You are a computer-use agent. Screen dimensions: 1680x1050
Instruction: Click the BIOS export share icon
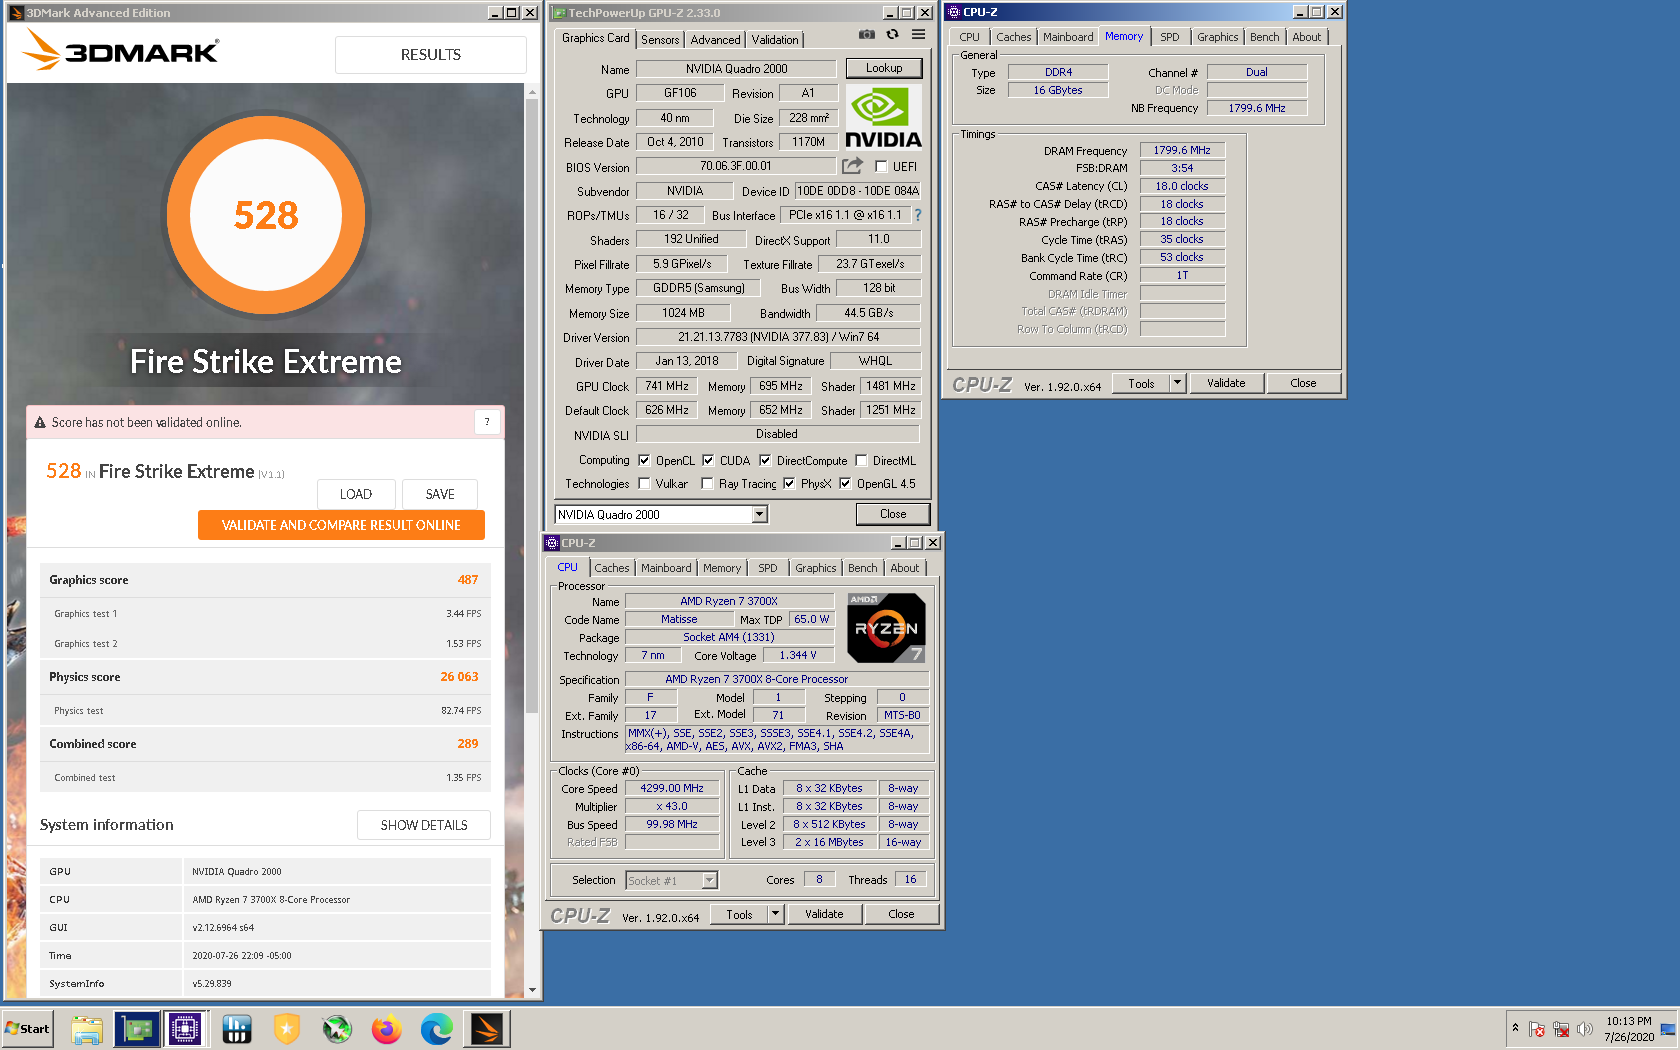pyautogui.click(x=852, y=166)
